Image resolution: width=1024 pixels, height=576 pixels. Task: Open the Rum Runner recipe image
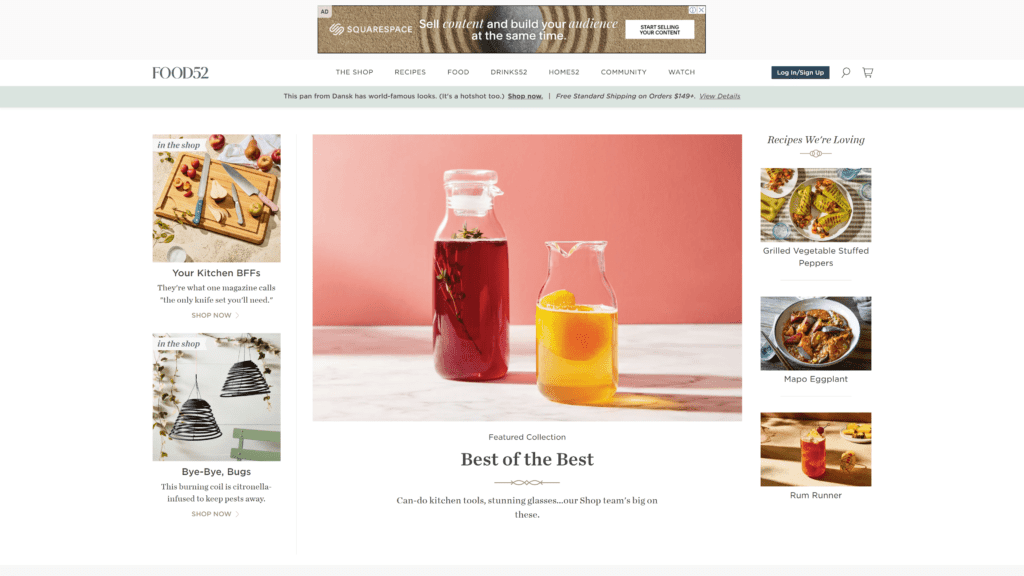(816, 449)
